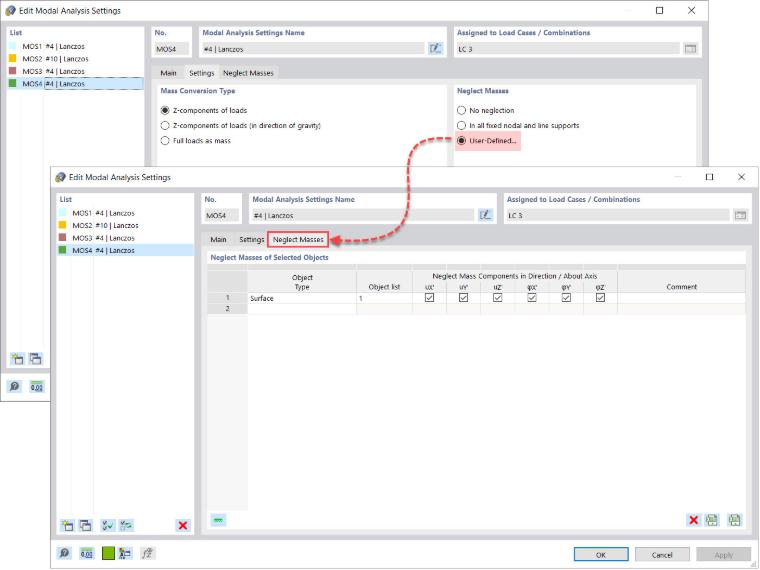
Task: Click the select all checkmarks icon below list
Action: click(108, 525)
